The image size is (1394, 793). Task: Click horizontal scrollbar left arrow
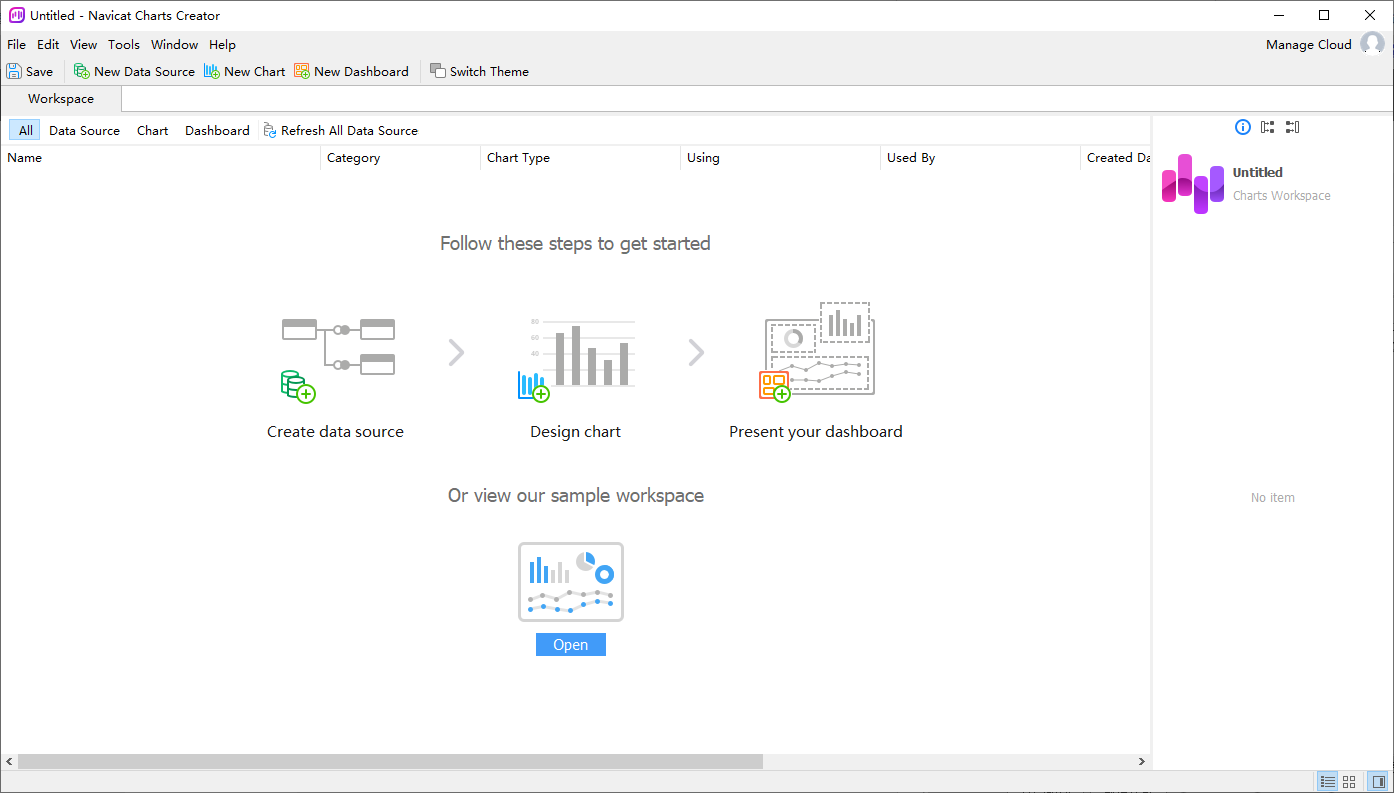pyautogui.click(x=9, y=762)
